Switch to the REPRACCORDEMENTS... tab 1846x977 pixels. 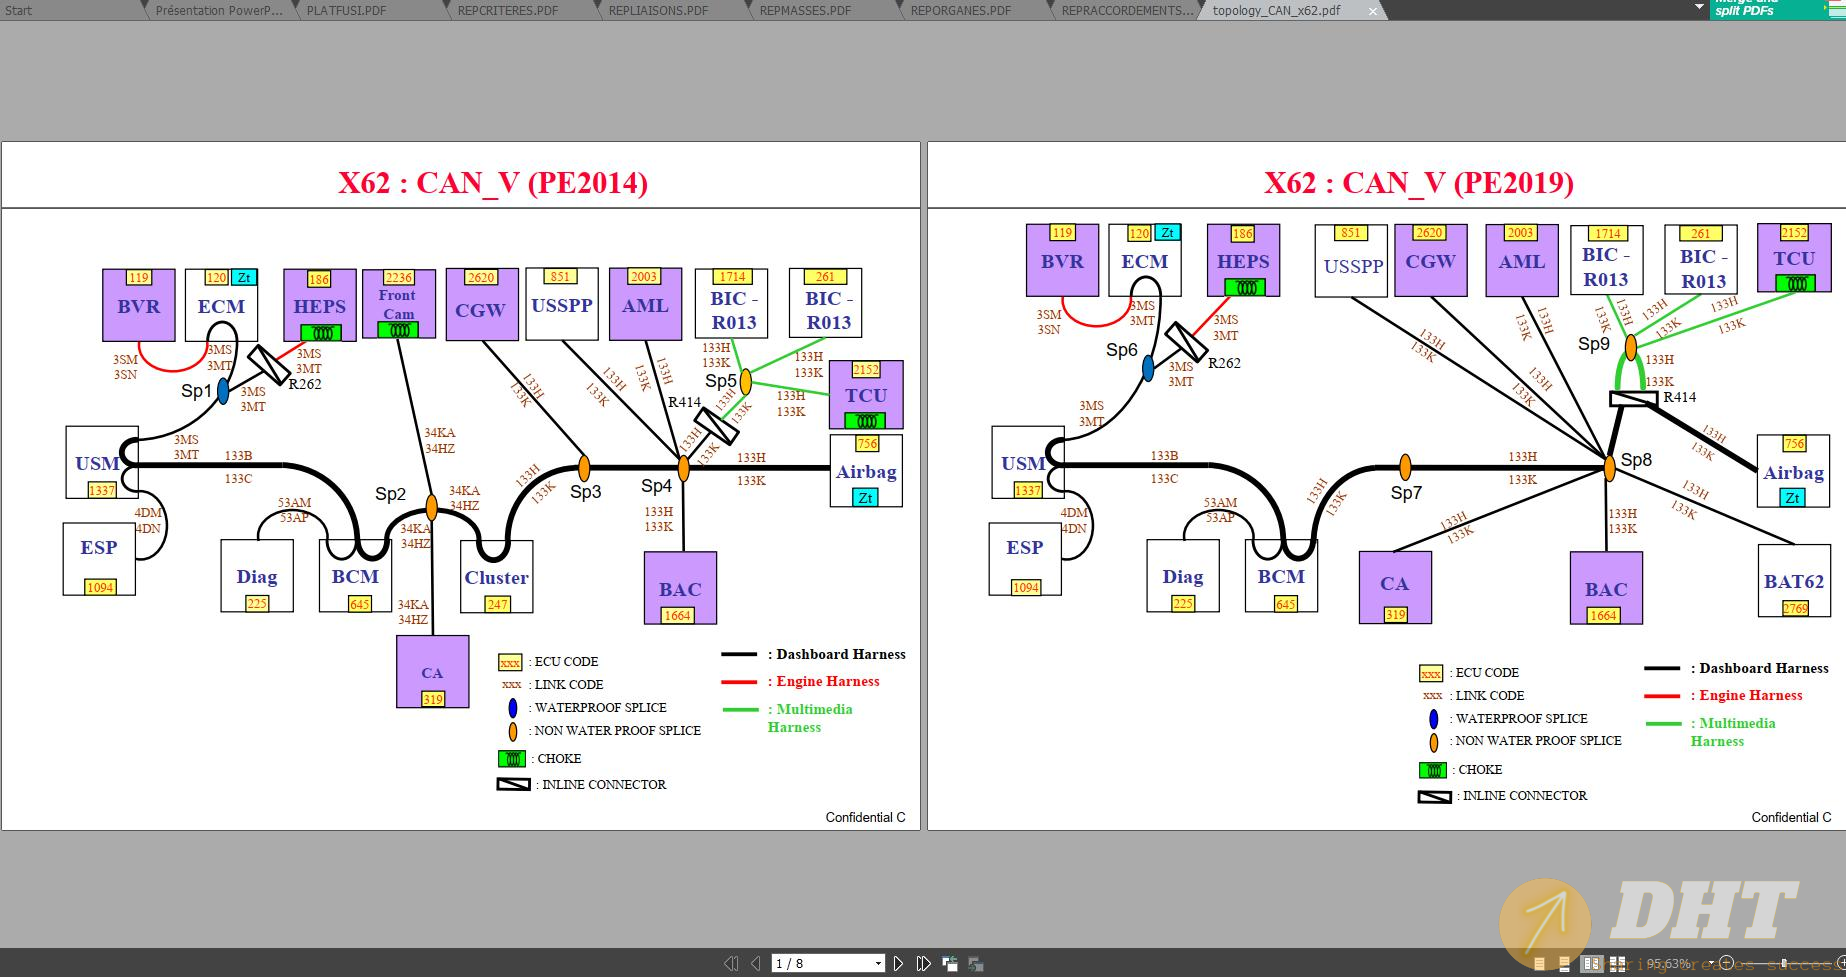coord(1127,11)
